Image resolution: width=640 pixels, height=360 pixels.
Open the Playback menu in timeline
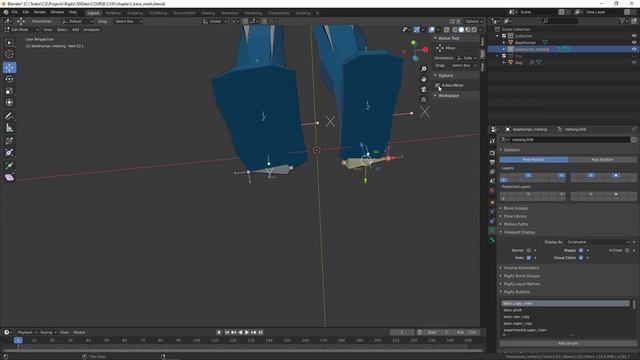[27, 332]
